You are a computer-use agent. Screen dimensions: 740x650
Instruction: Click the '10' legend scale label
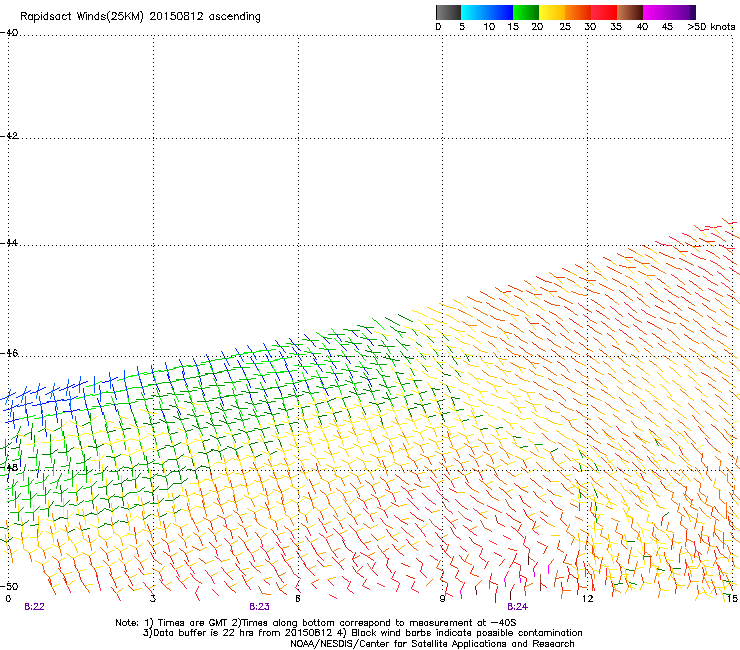click(489, 27)
